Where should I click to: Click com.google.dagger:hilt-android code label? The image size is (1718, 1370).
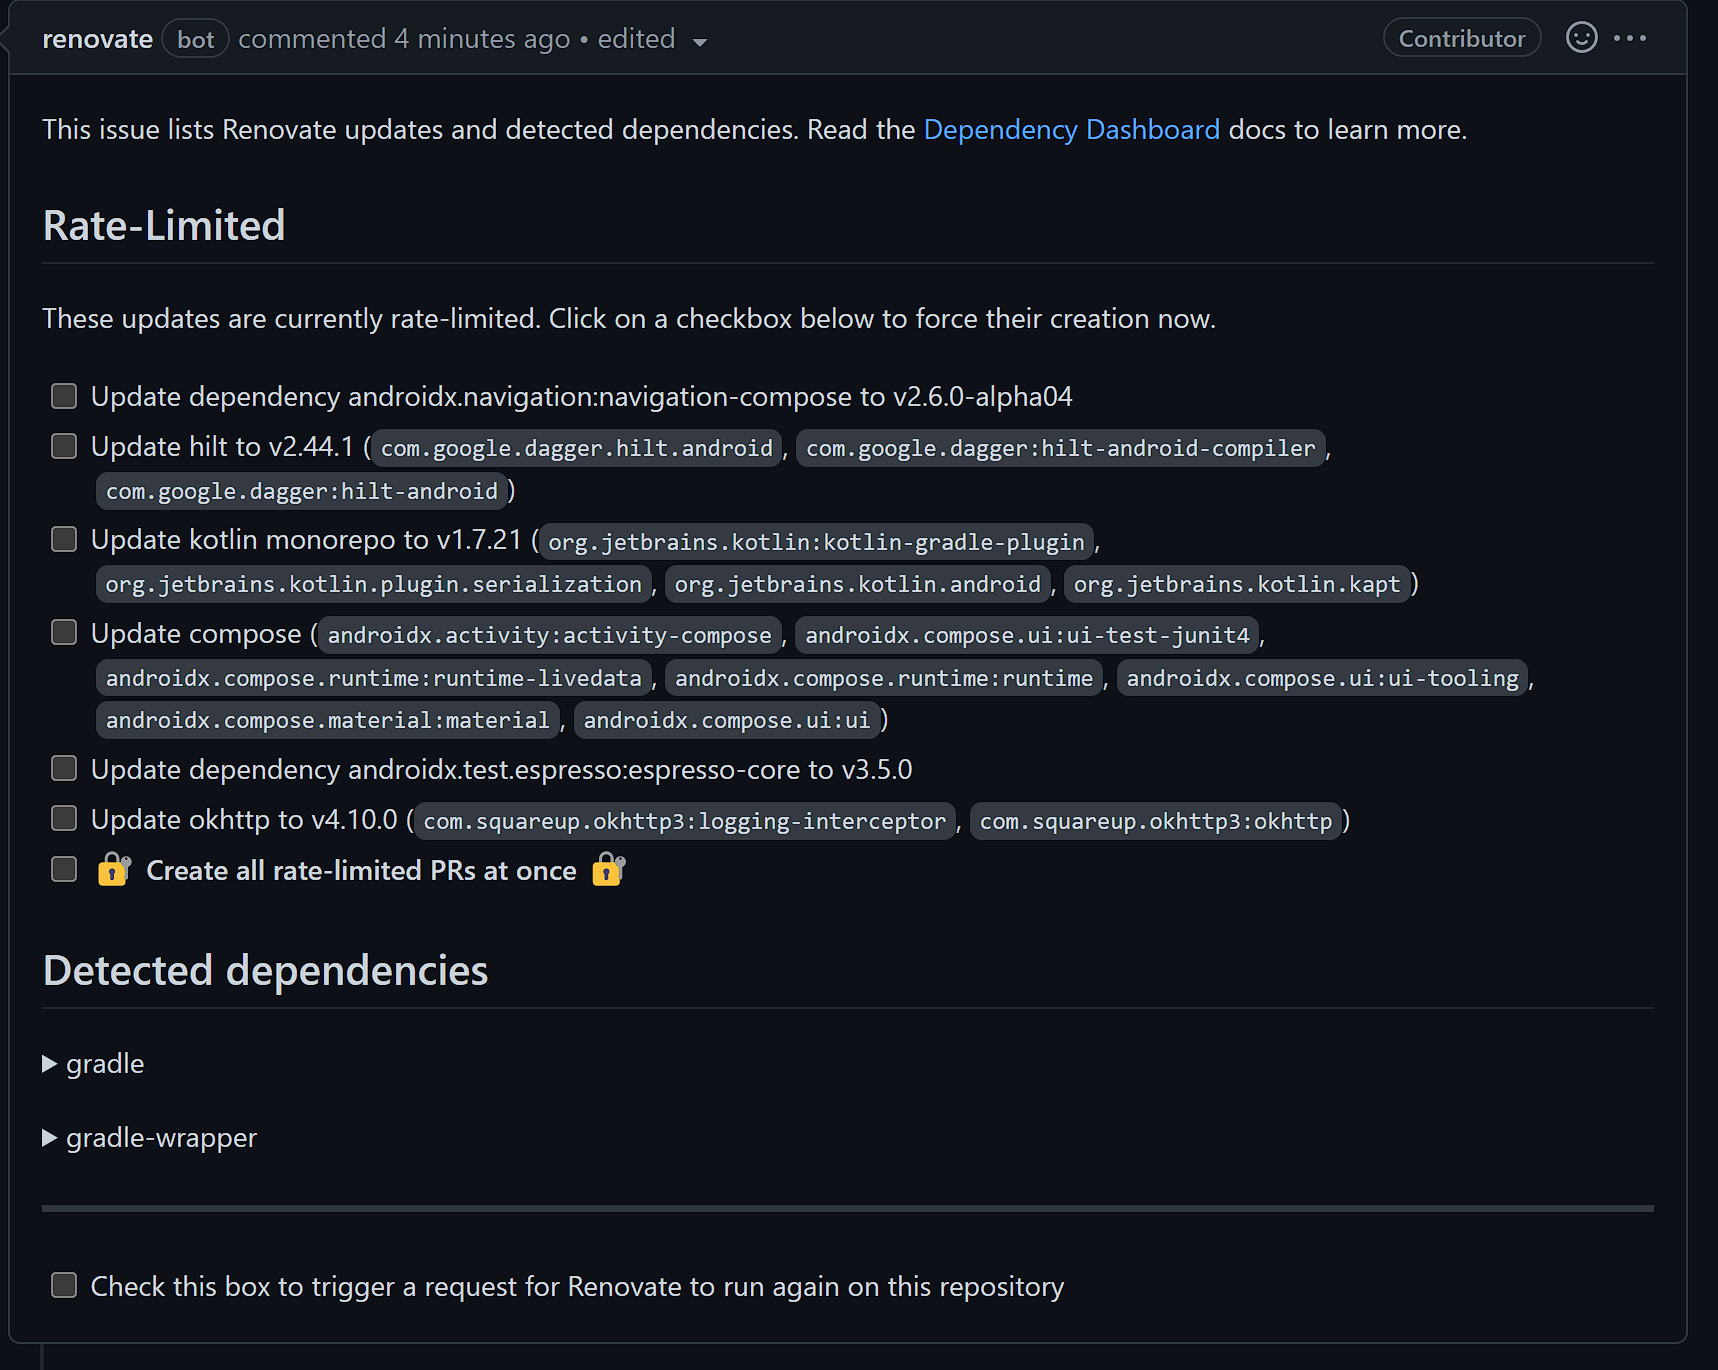tap(302, 491)
